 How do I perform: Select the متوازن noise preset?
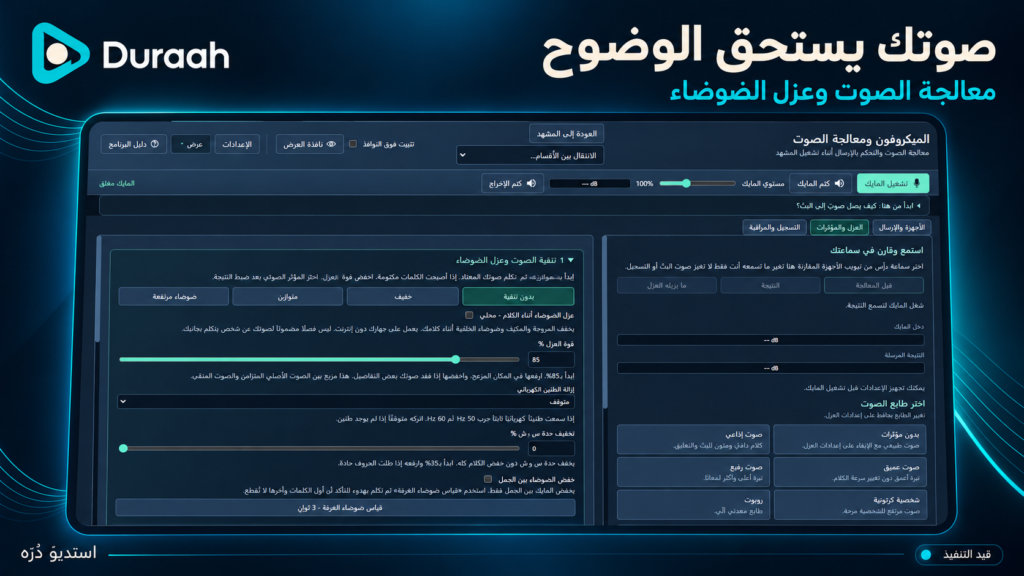287,296
